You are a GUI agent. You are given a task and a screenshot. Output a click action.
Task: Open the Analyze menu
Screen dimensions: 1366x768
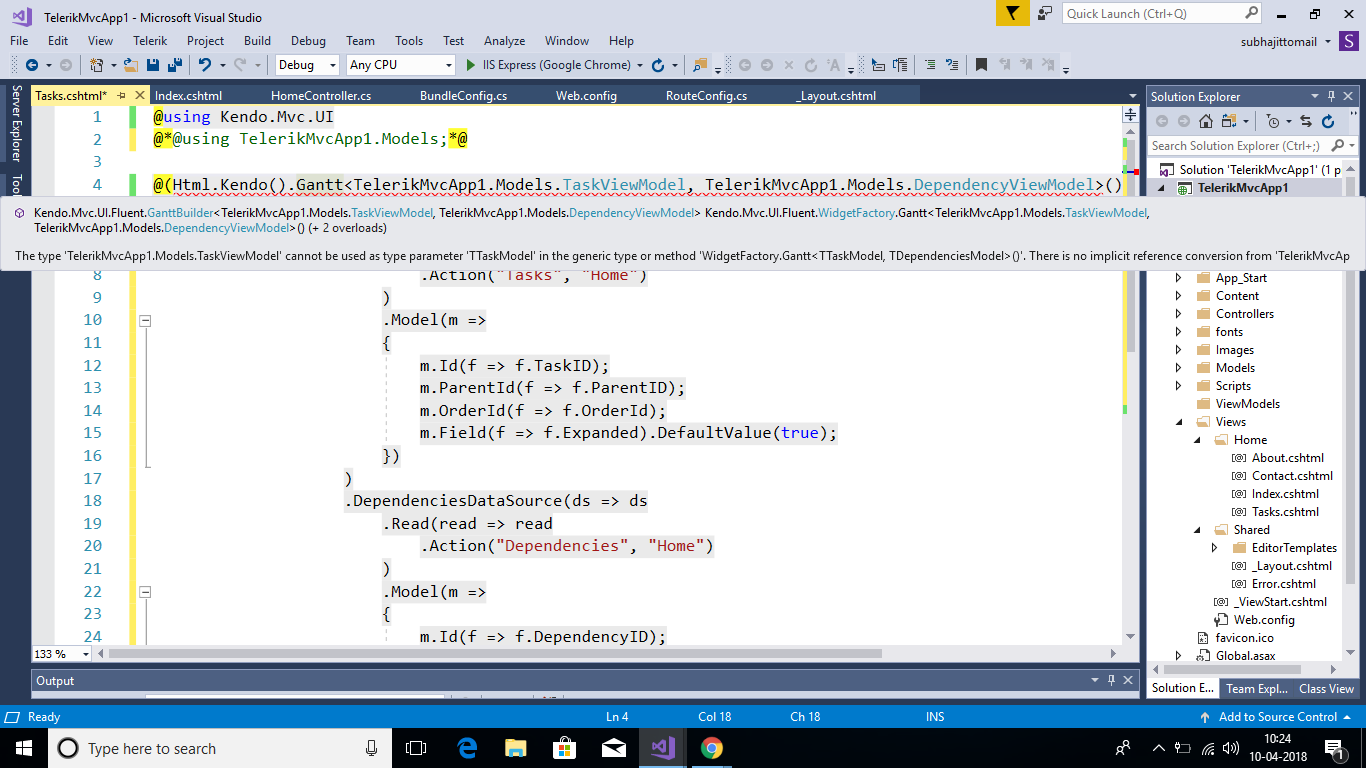(x=504, y=41)
